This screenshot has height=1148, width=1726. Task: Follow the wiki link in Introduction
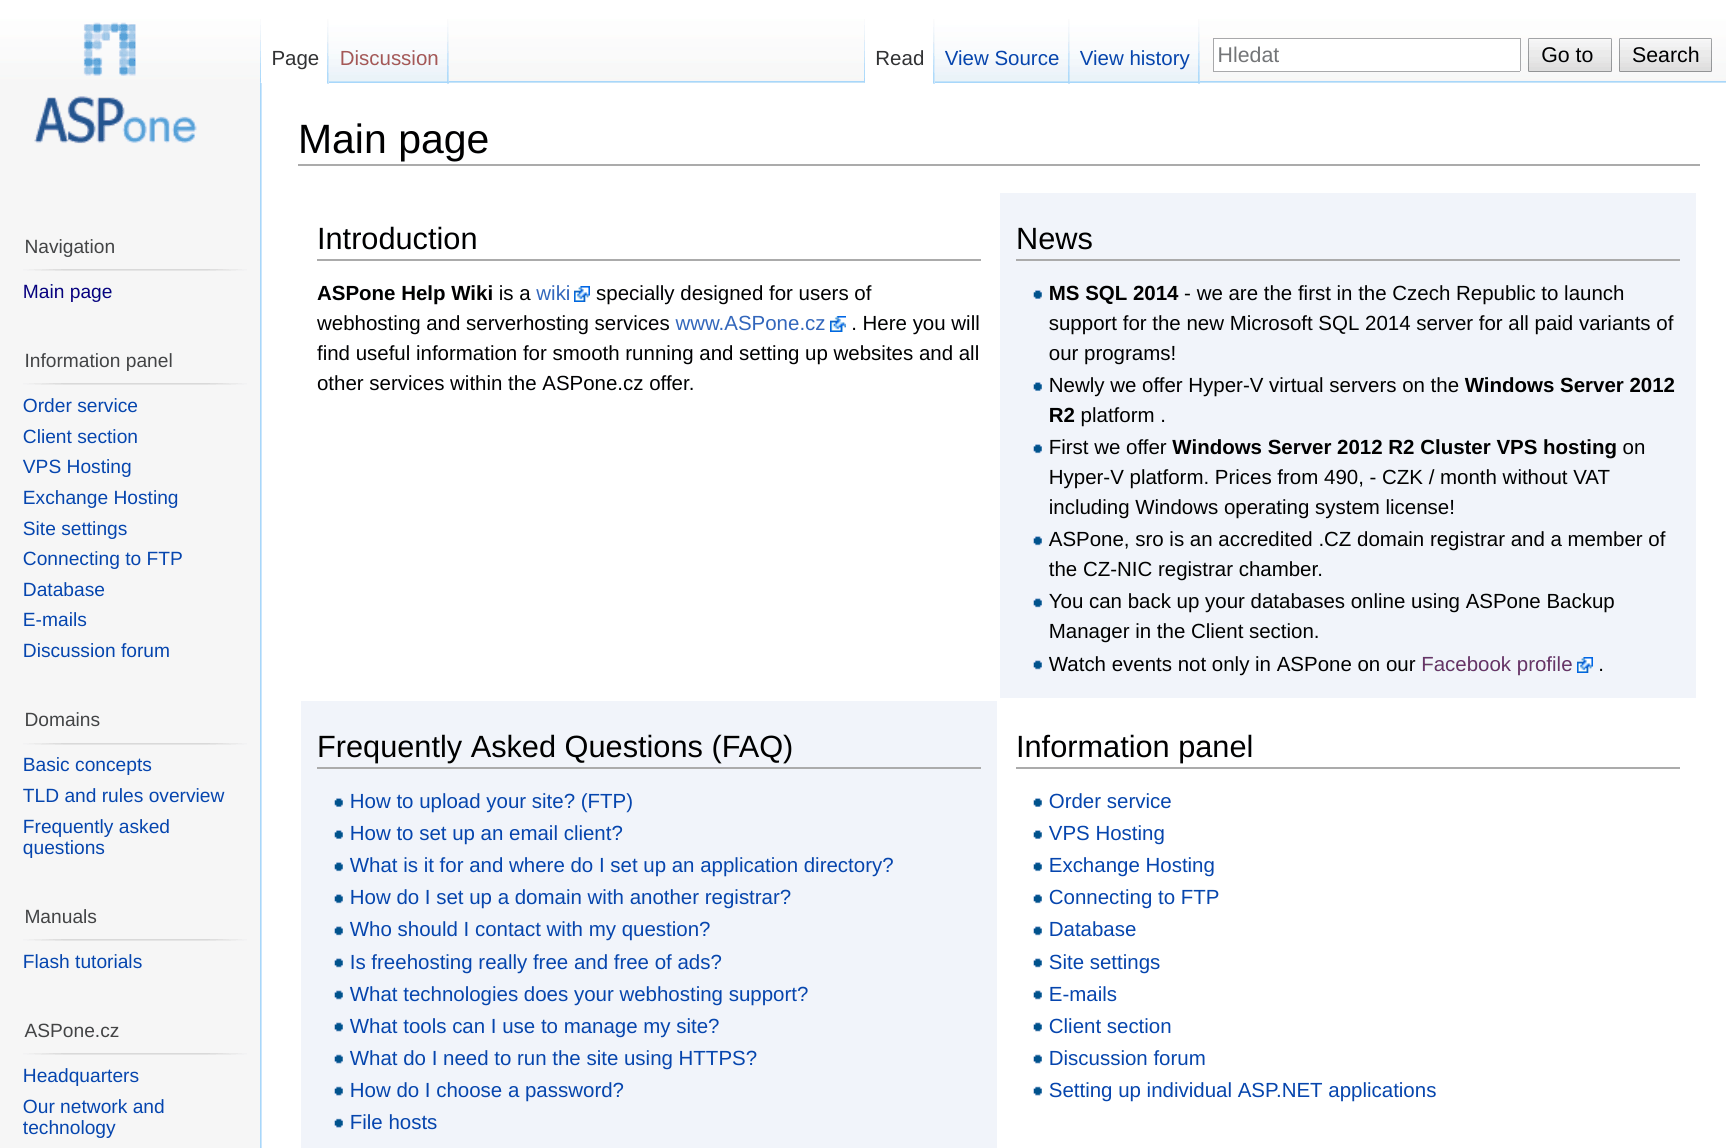tap(552, 294)
